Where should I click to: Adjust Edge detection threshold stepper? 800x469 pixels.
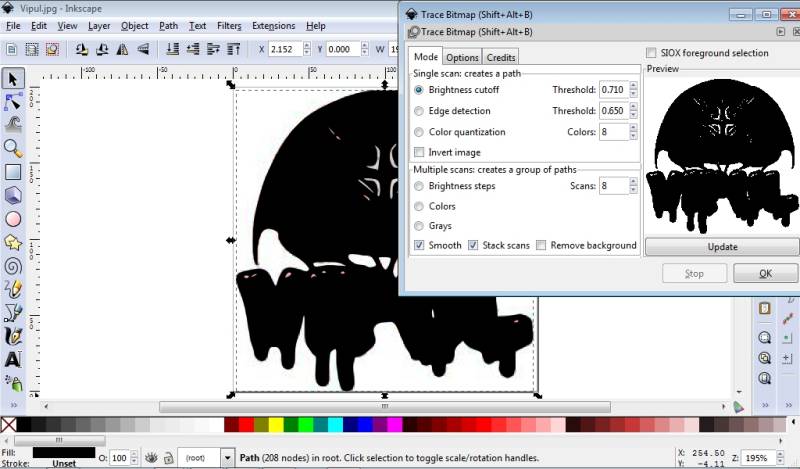[633, 111]
